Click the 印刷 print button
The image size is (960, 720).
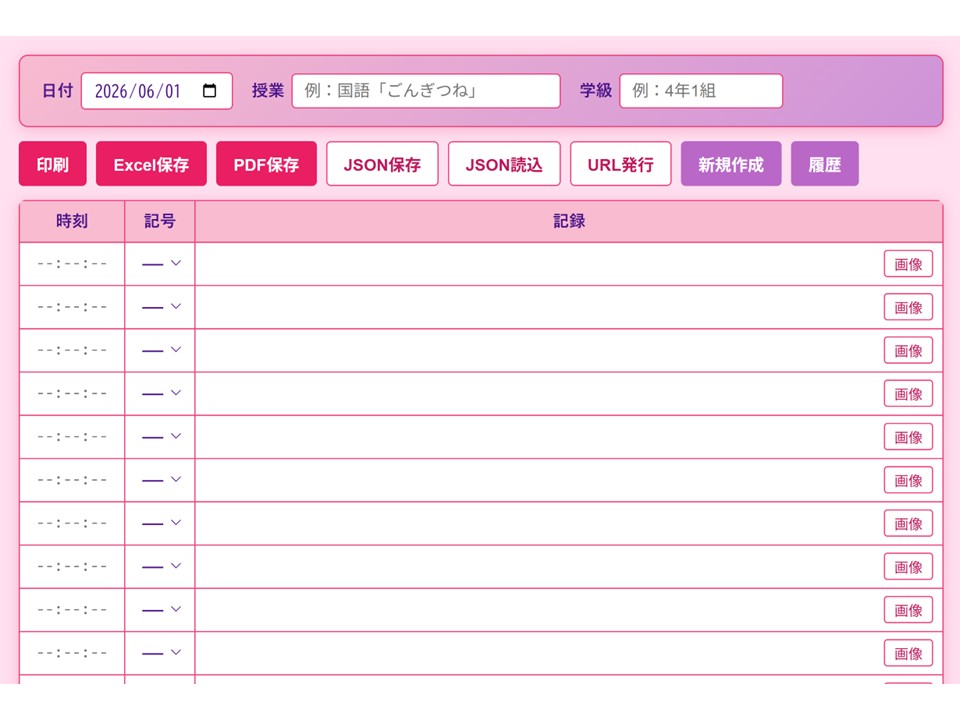53,163
